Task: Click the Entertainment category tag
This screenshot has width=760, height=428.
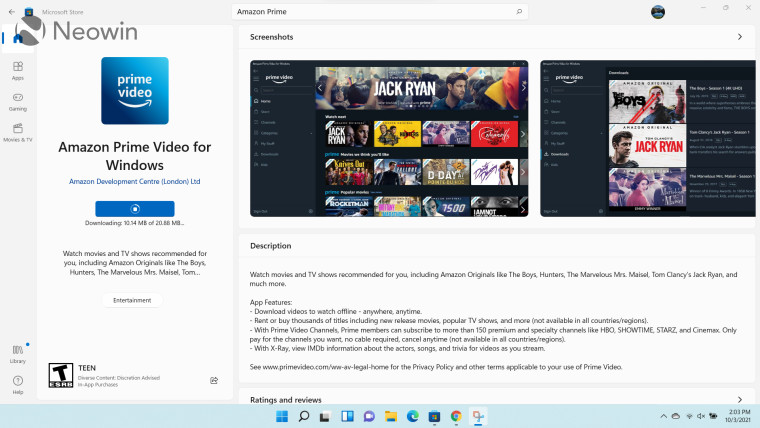Action: pos(132,301)
